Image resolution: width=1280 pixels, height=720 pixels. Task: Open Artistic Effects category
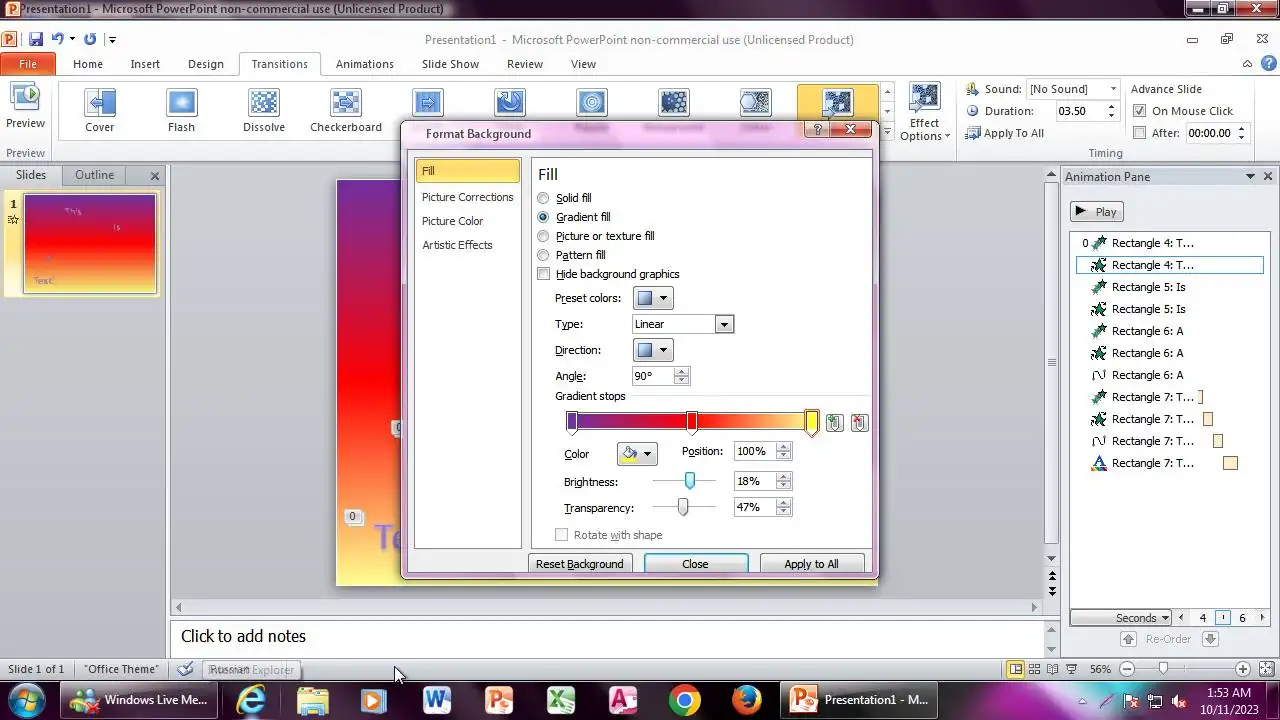[x=457, y=245]
